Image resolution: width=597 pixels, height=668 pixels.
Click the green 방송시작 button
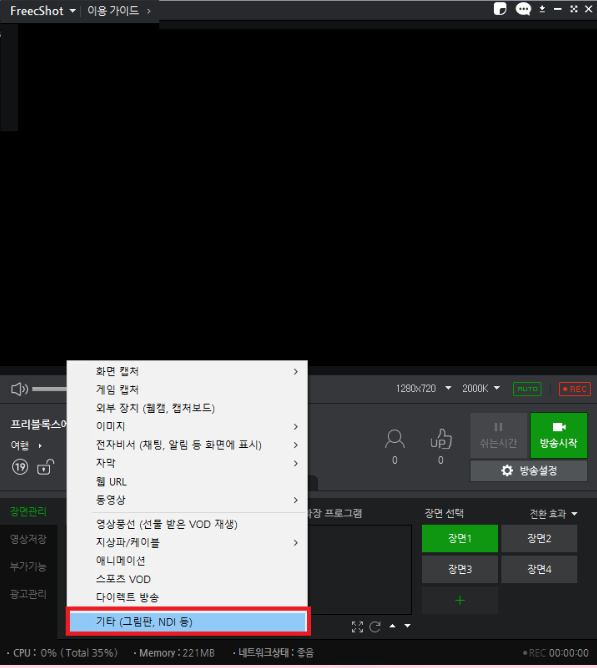pyautogui.click(x=559, y=435)
